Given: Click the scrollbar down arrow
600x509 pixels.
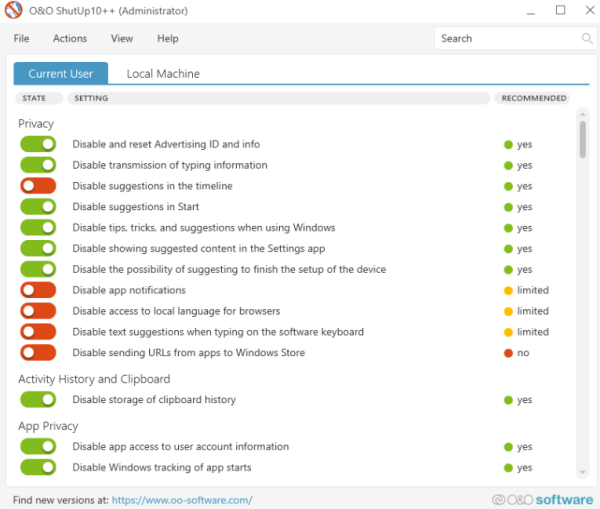Looking at the screenshot, I should [x=582, y=473].
